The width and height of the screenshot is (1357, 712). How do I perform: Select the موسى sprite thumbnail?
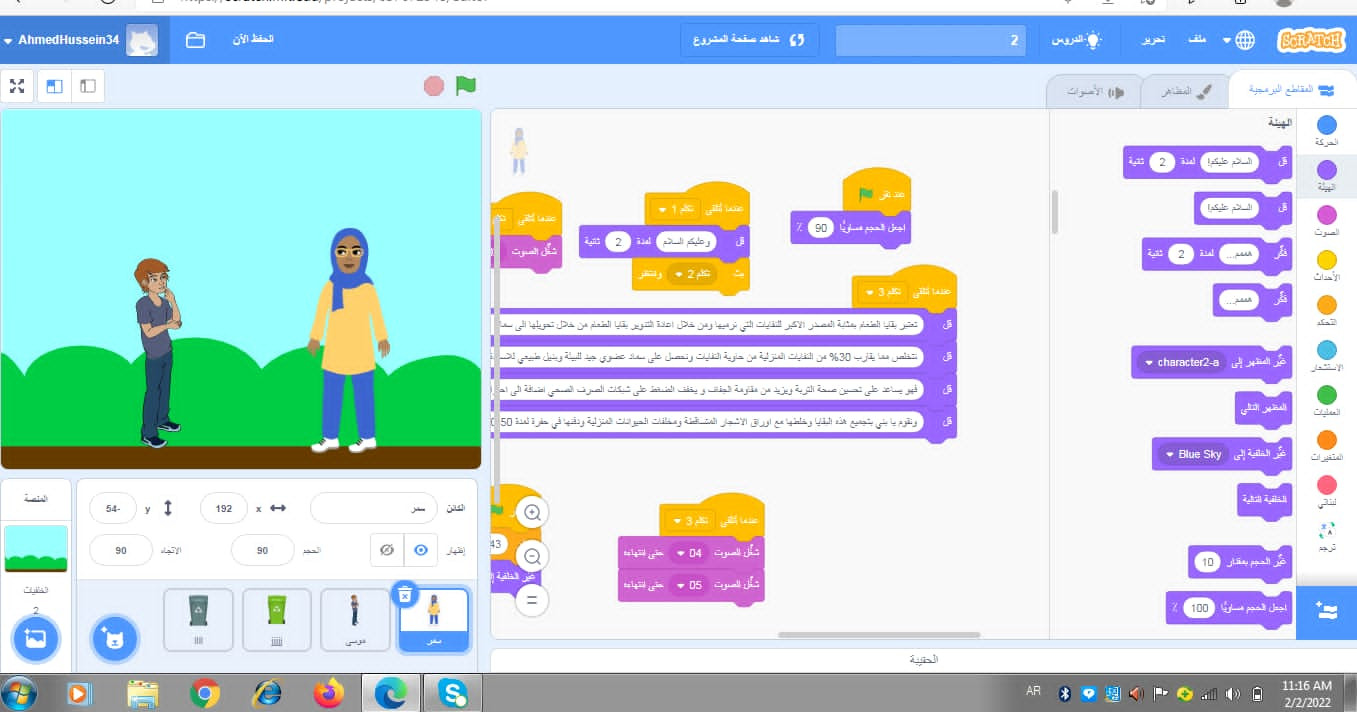click(355, 620)
